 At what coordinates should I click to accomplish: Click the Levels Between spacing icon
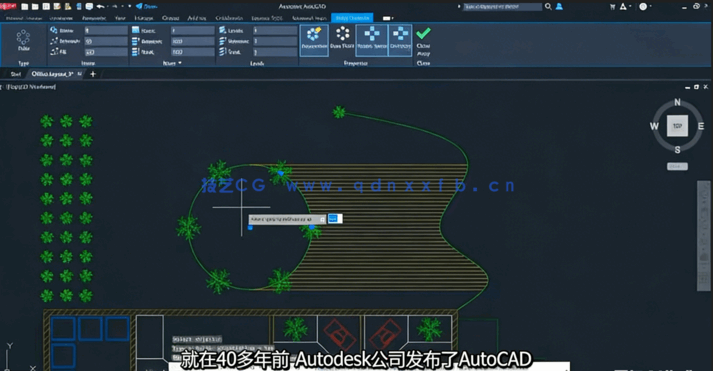pyautogui.click(x=222, y=41)
